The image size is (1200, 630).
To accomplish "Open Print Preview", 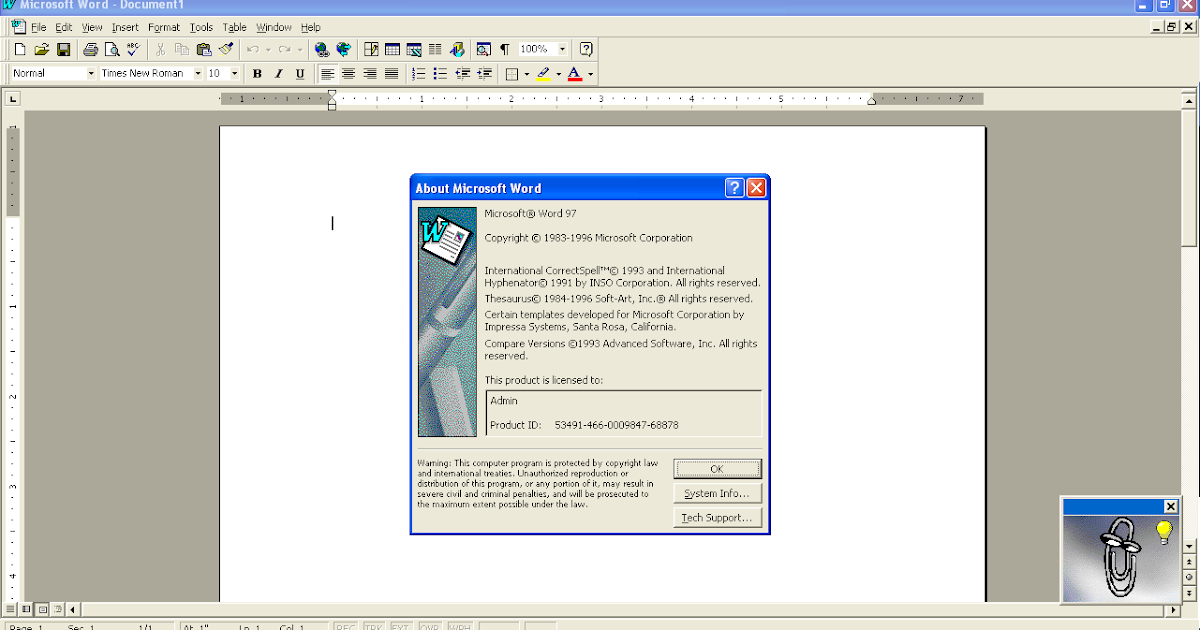I will [111, 49].
